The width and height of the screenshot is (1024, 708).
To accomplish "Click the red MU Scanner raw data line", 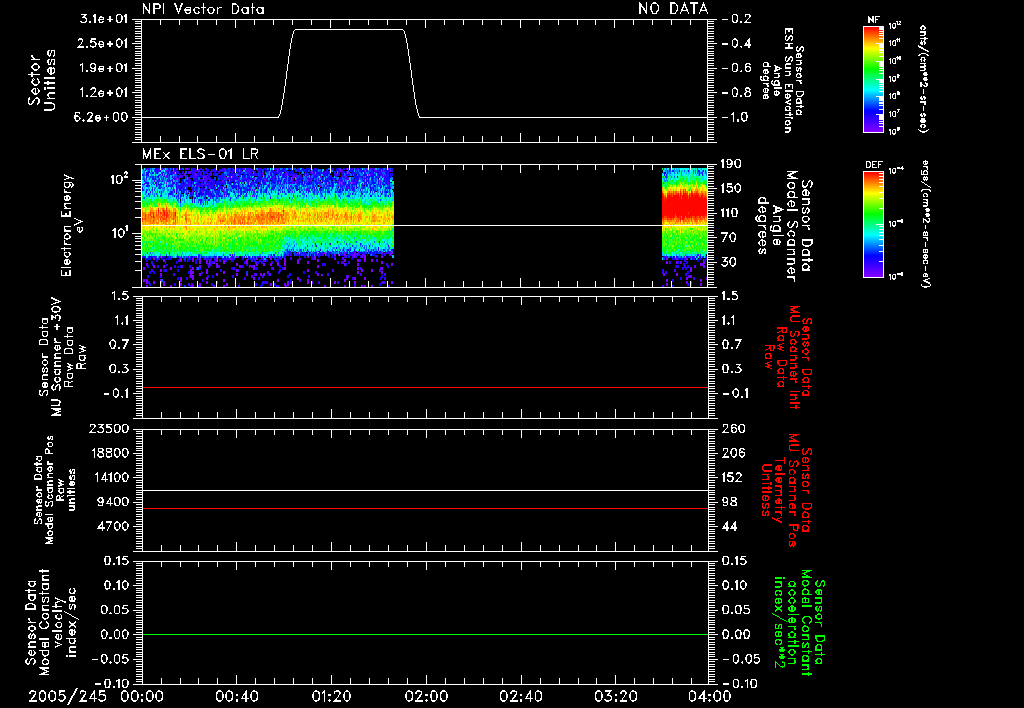I will [x=424, y=387].
